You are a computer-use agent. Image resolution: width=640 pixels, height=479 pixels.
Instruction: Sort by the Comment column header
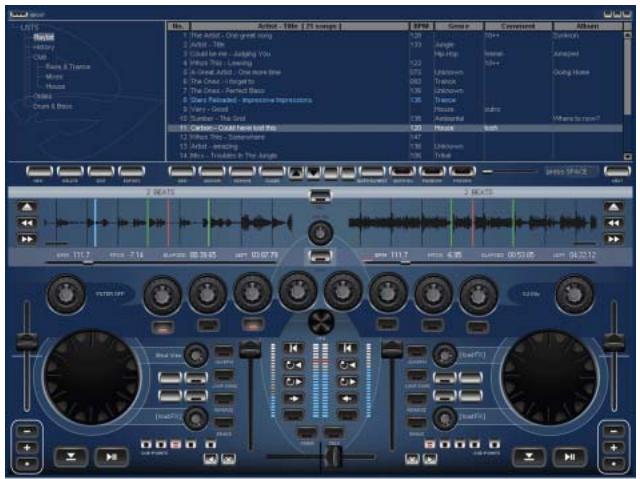point(518,26)
